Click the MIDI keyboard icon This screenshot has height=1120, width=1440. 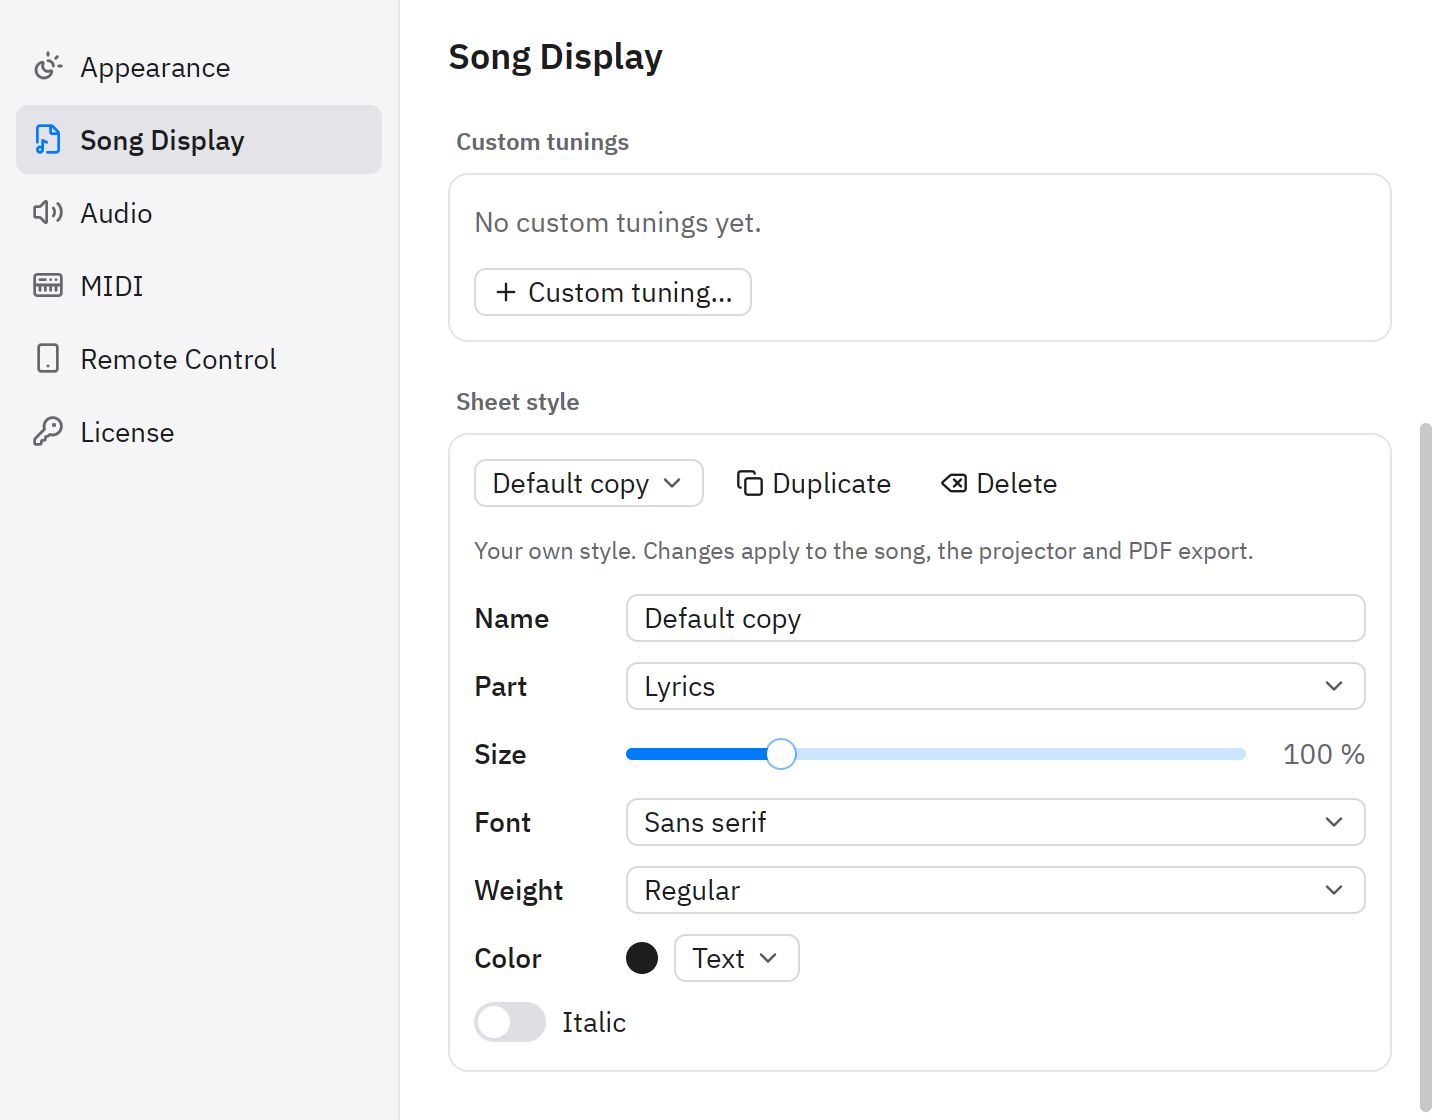[x=48, y=286]
